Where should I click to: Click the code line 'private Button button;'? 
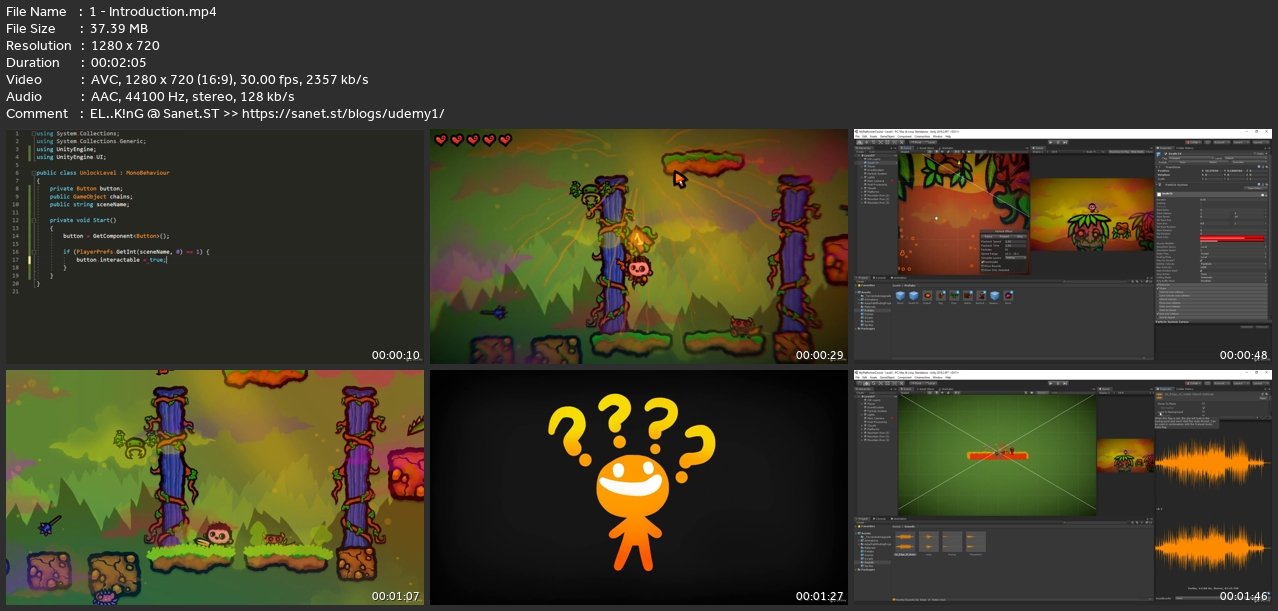click(x=86, y=188)
